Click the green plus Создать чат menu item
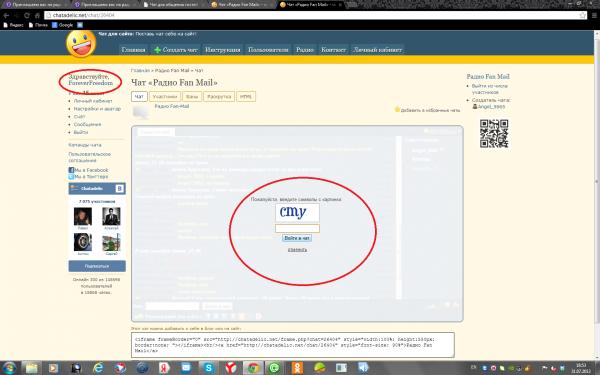The image size is (600, 375). [x=176, y=50]
